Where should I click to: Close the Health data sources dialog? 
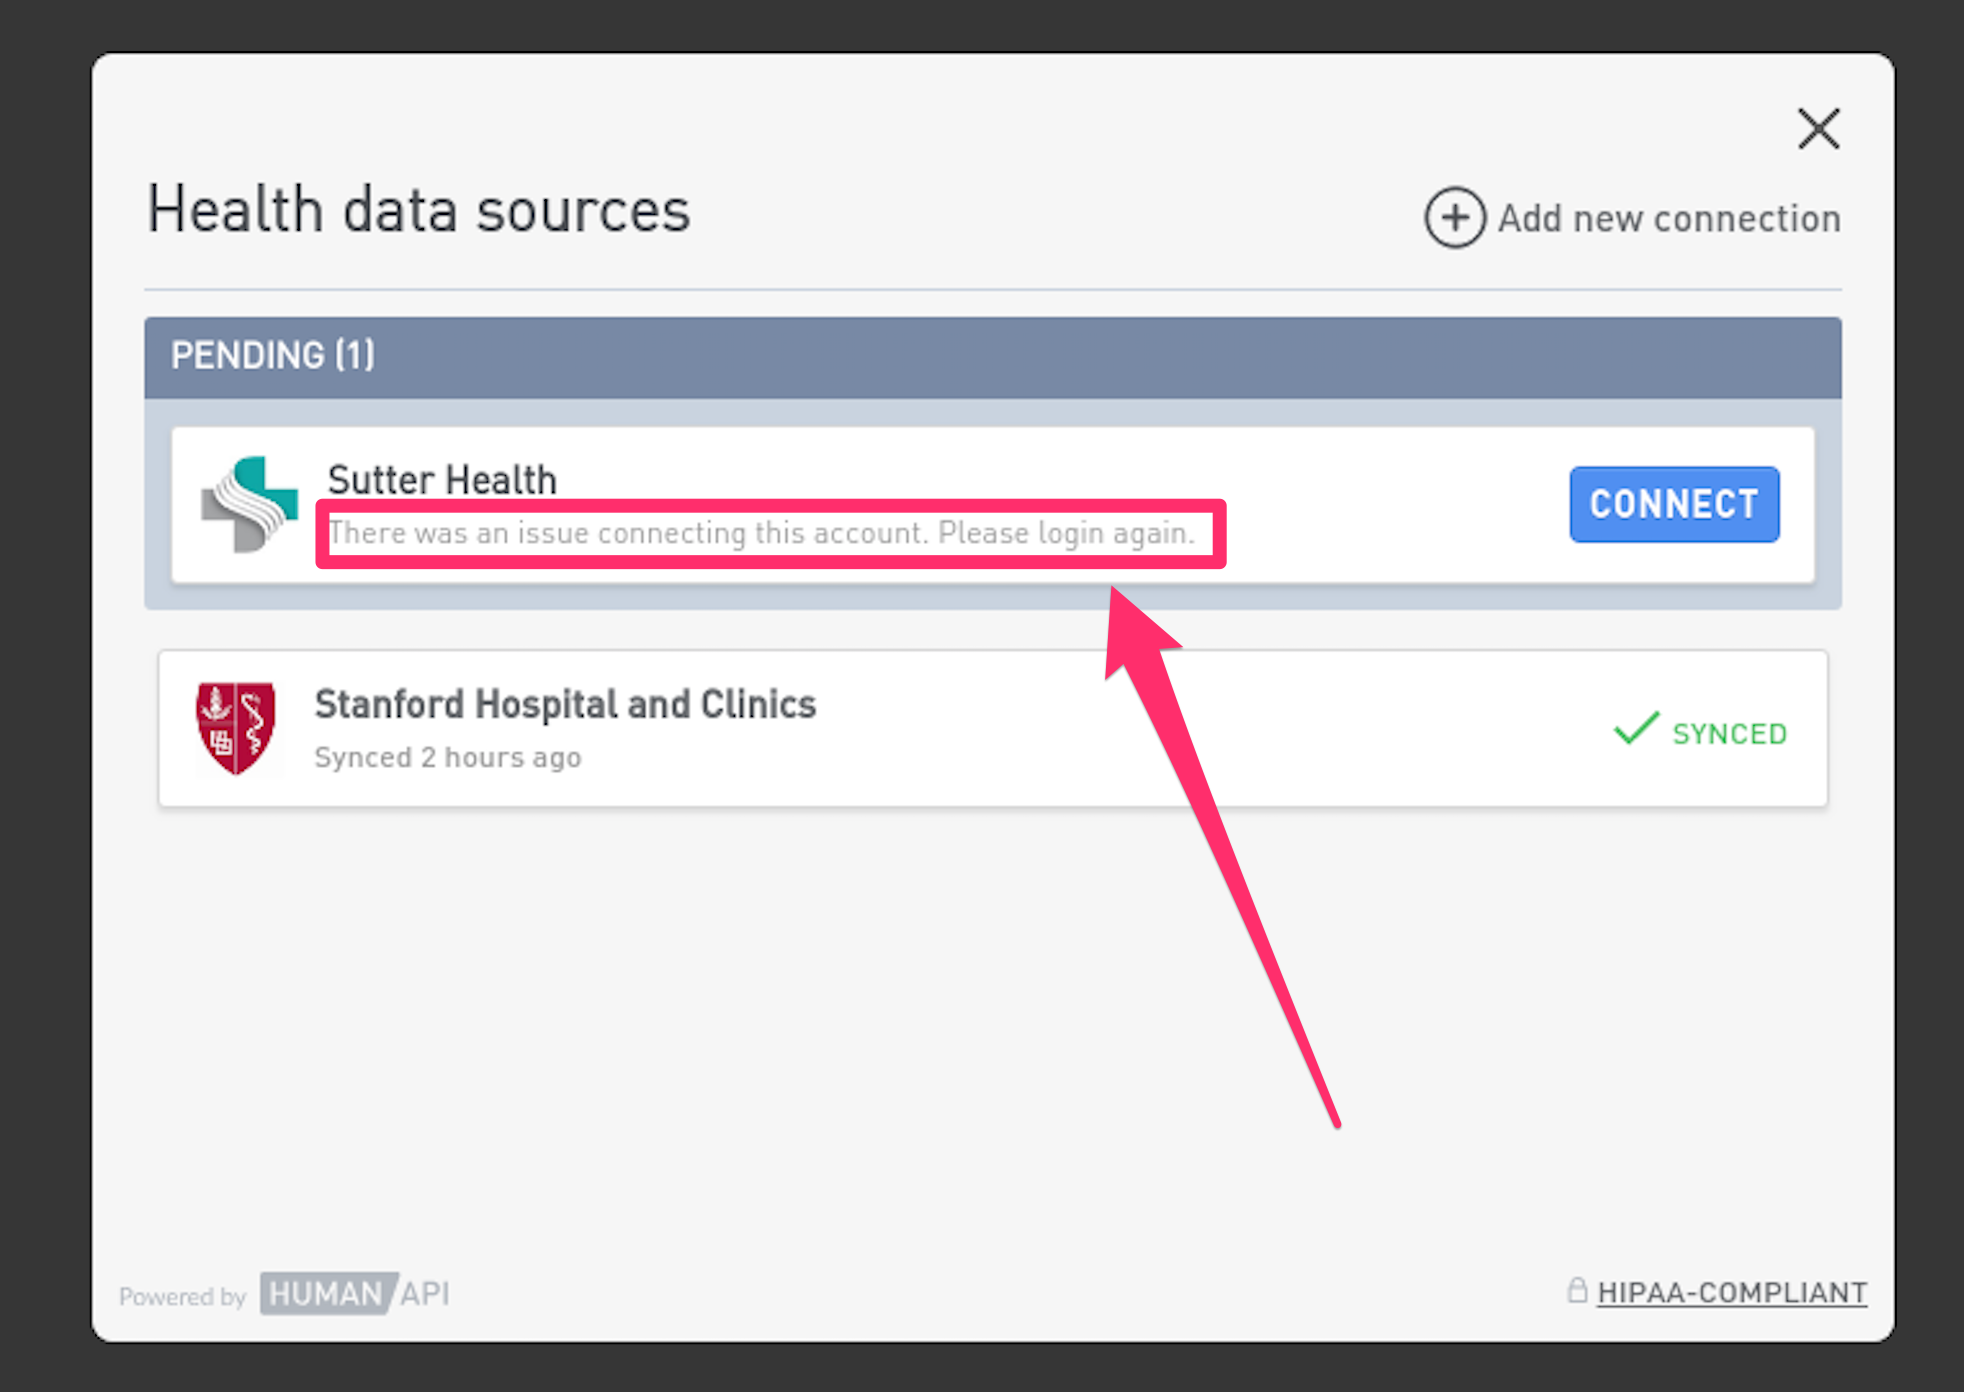tap(1818, 129)
